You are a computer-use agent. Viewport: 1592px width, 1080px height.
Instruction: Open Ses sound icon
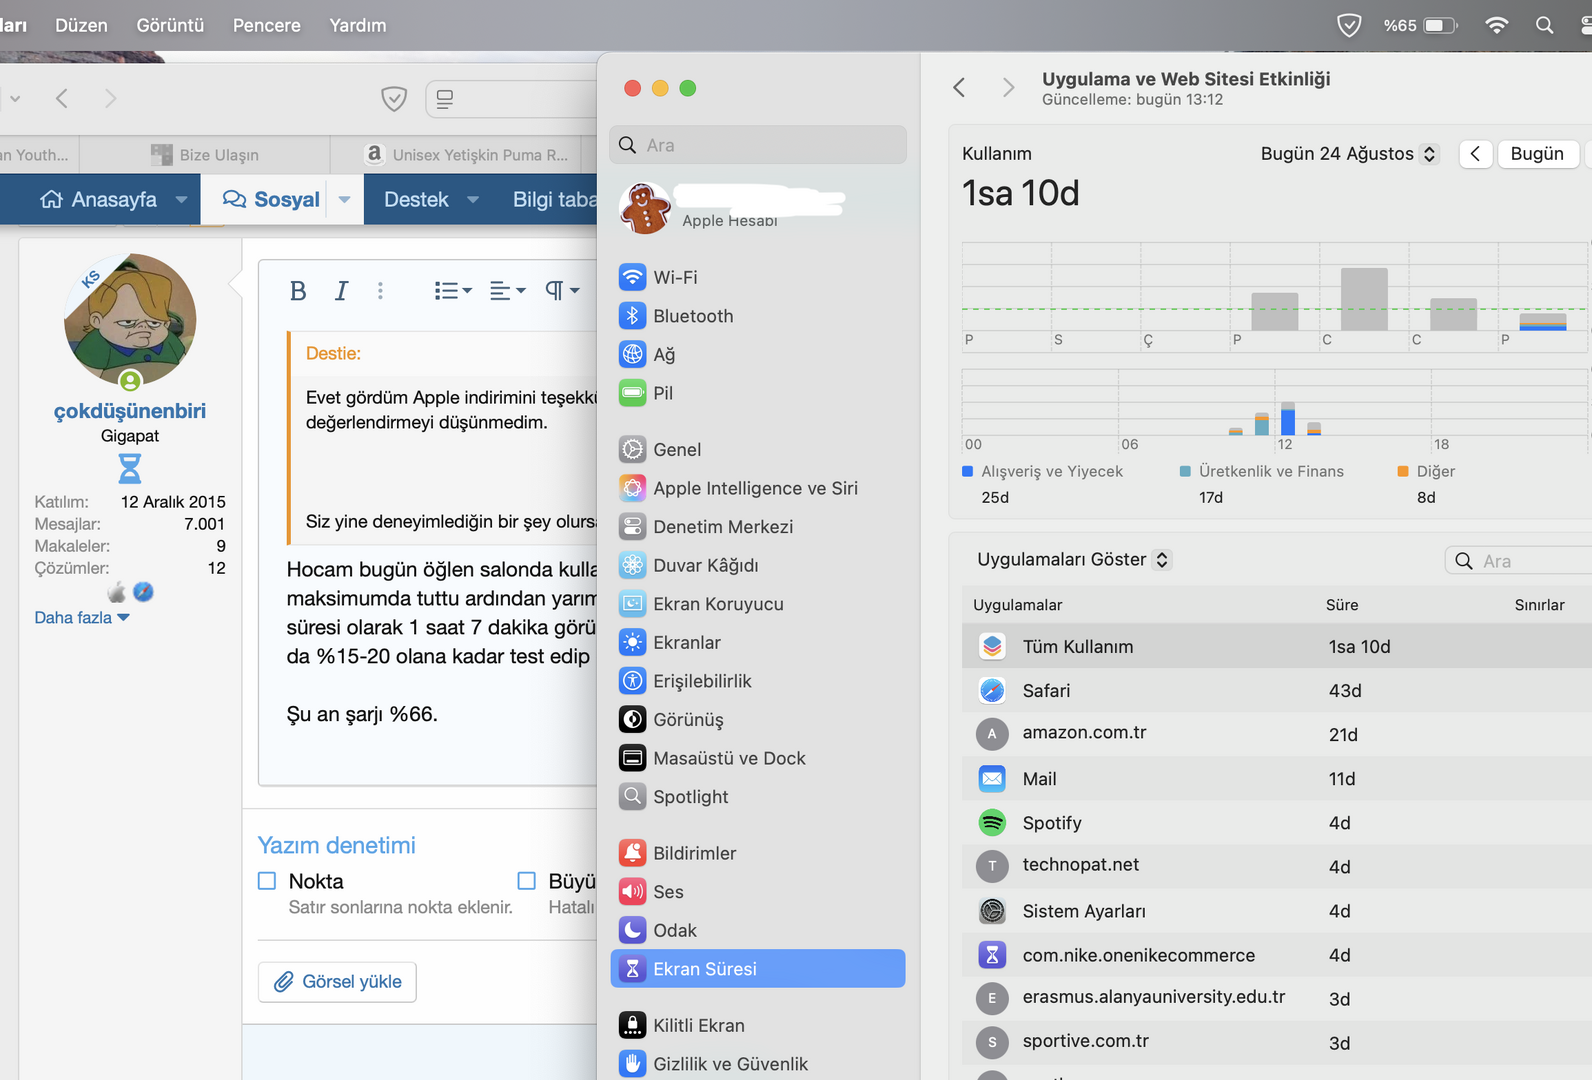click(x=632, y=891)
